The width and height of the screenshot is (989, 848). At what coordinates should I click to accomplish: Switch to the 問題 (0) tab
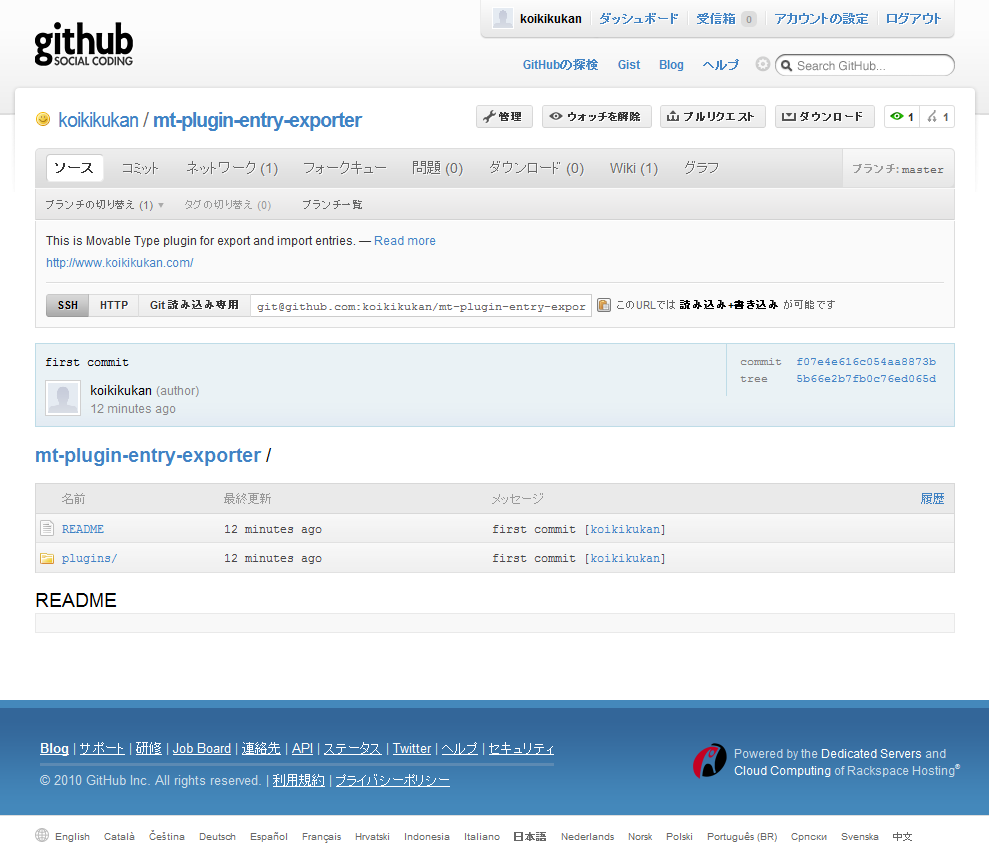(437, 168)
